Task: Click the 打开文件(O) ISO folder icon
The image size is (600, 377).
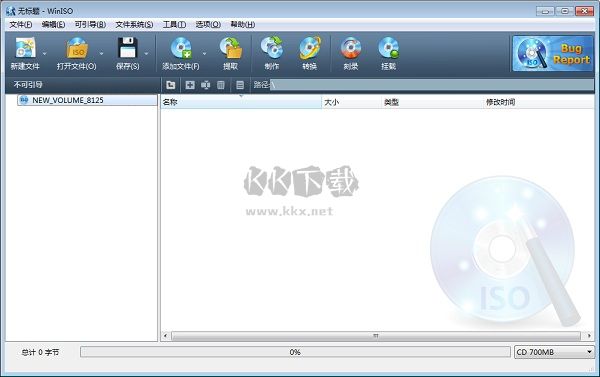Action: click(x=77, y=48)
